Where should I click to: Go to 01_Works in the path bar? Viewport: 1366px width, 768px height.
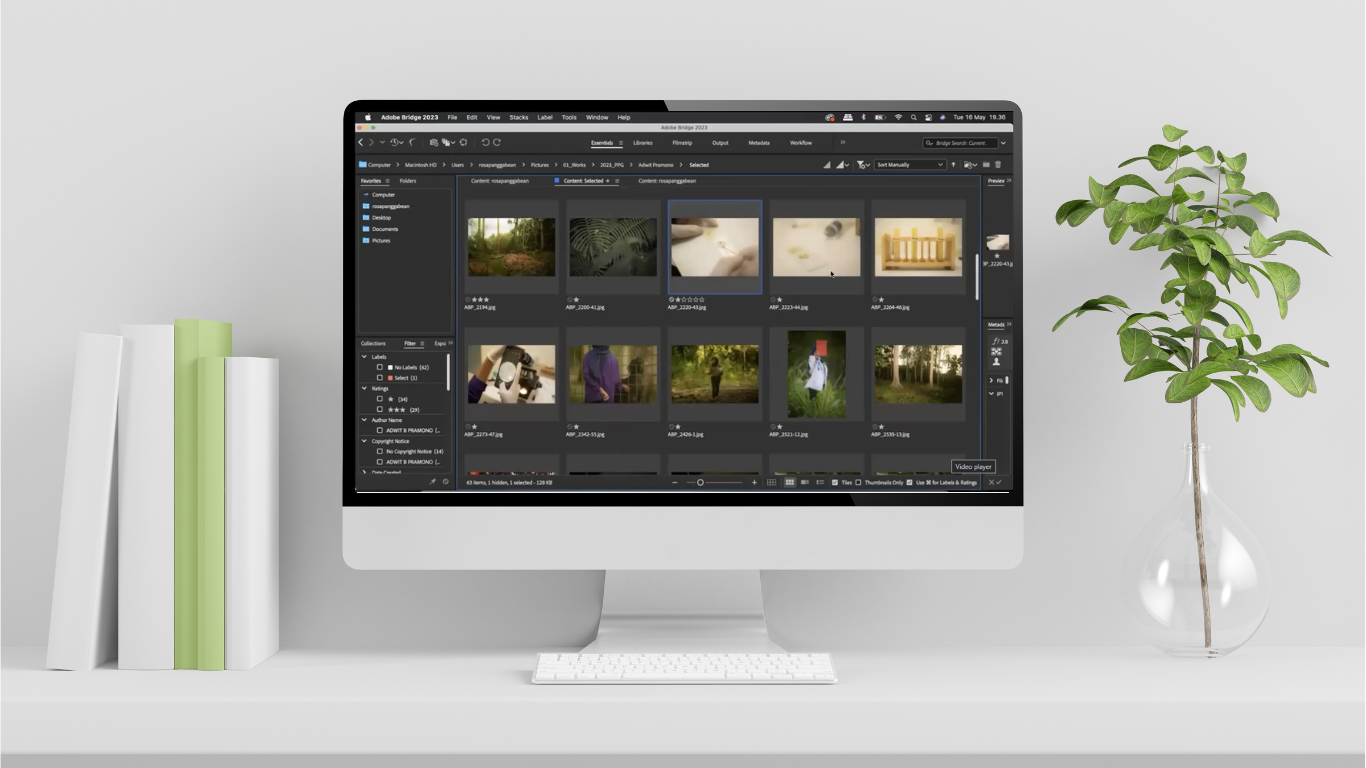(x=574, y=165)
